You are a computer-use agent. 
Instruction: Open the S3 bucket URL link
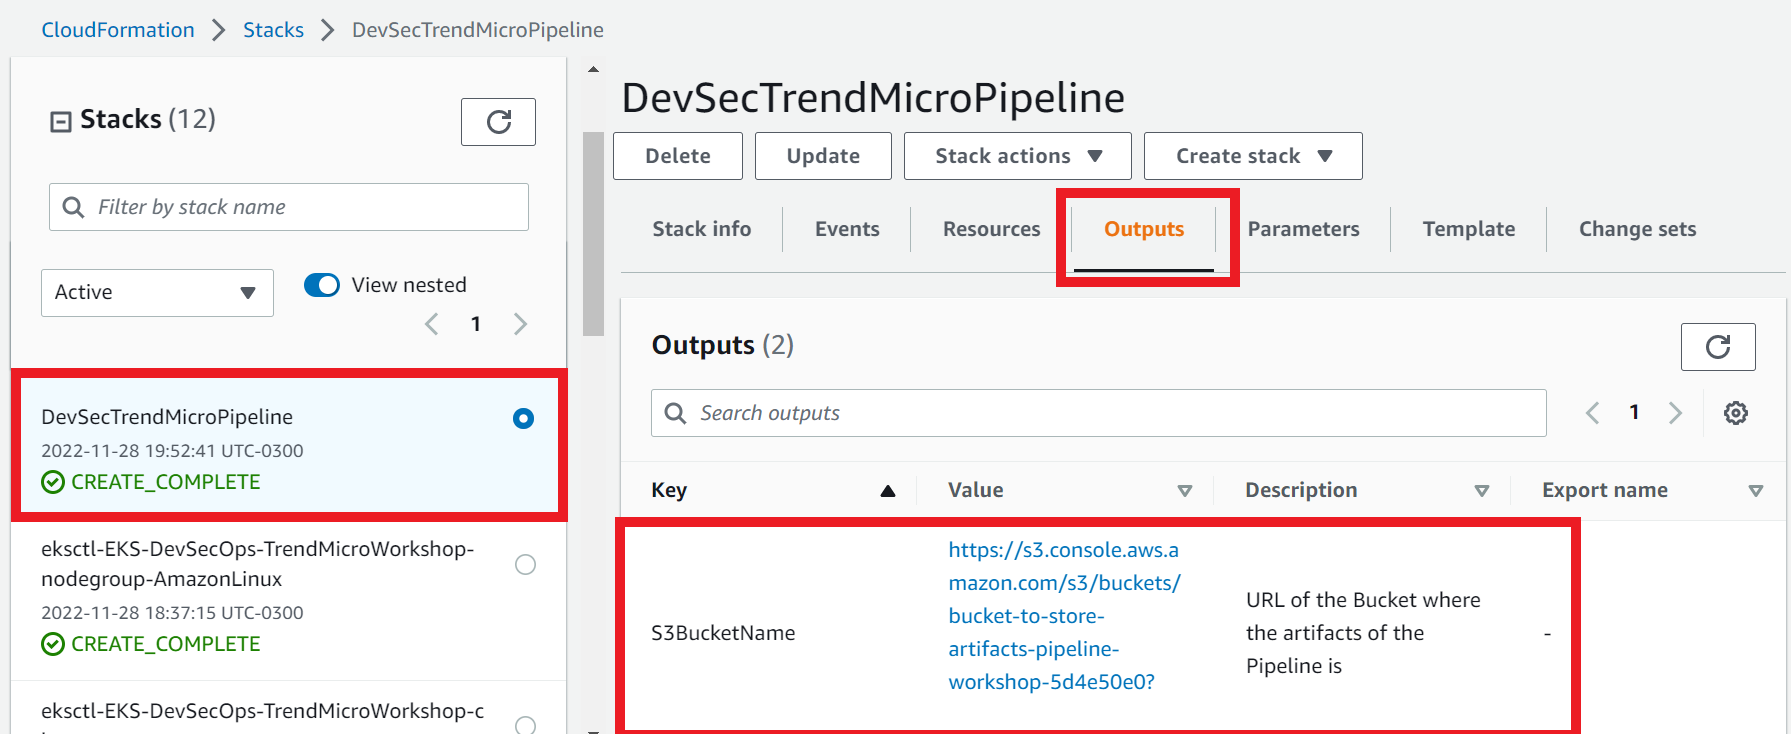[x=1065, y=616]
